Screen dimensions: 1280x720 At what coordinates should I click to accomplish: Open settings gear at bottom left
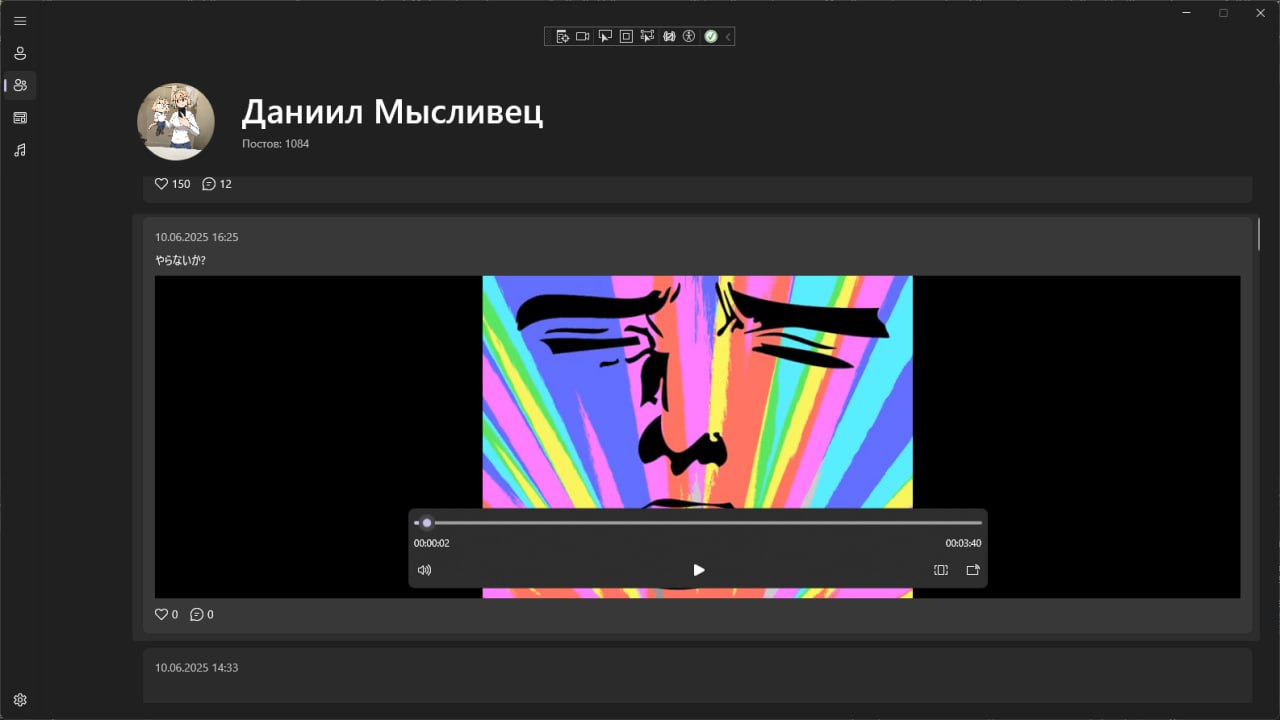20,700
